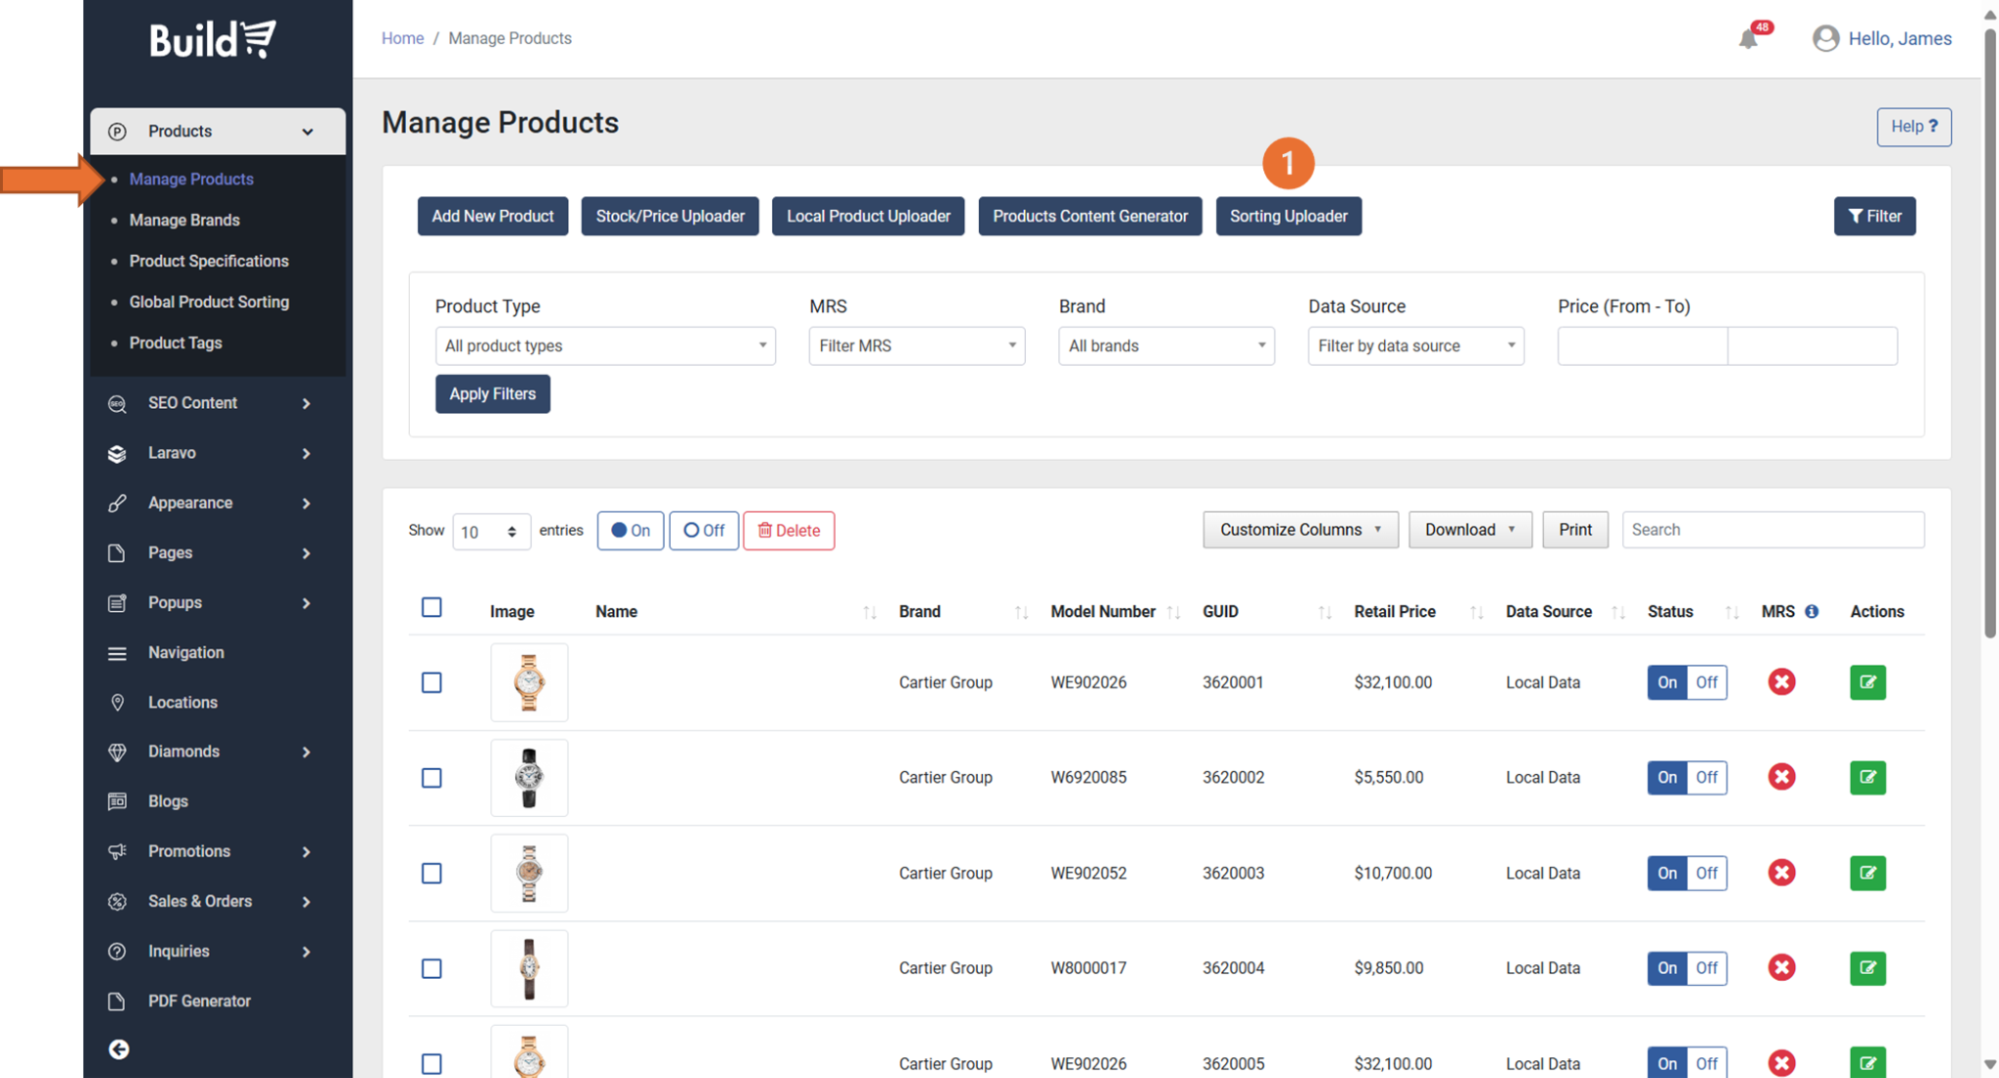The height and width of the screenshot is (1078, 1999).
Task: Collapse sidebar with the back arrow icon
Action: (119, 1049)
